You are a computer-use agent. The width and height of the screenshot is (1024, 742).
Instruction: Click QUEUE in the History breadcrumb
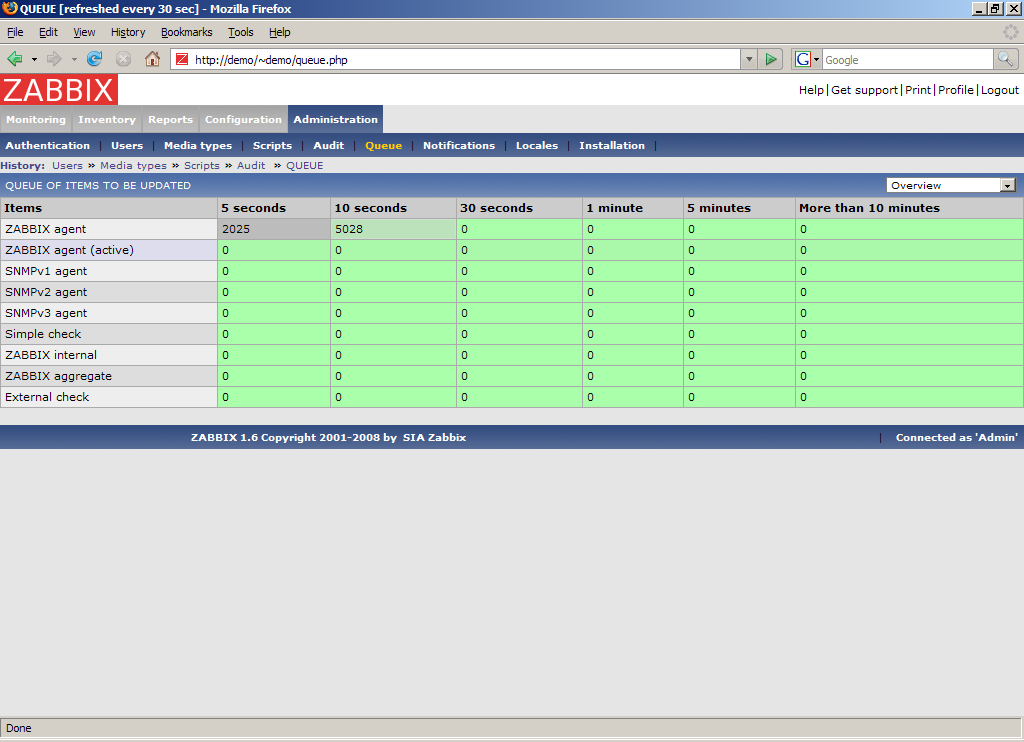305,166
